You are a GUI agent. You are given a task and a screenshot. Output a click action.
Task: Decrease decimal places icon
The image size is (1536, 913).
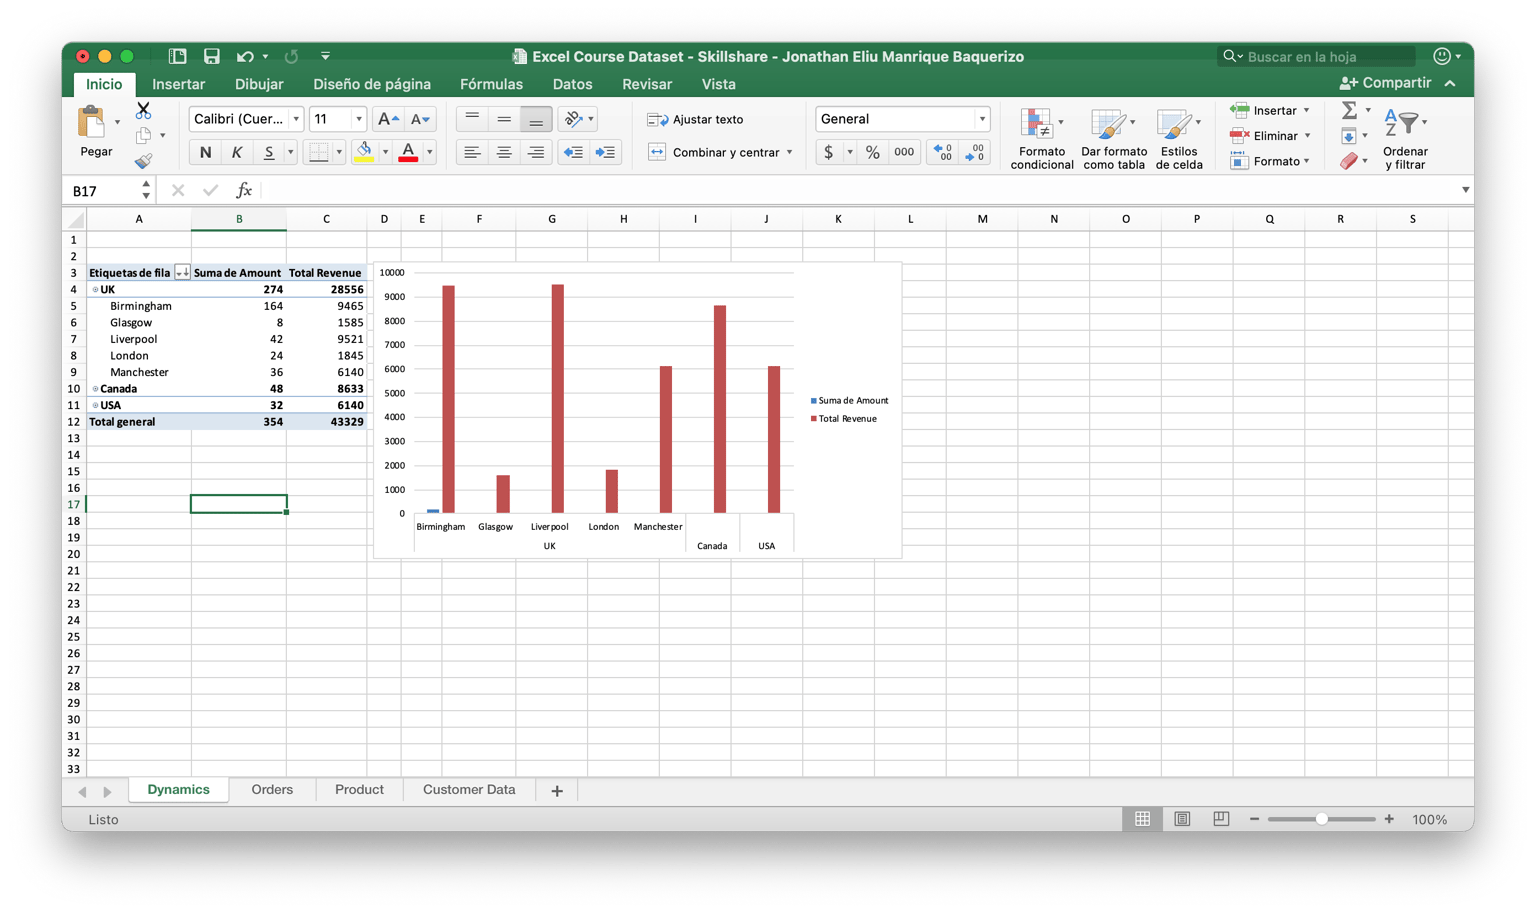975,152
